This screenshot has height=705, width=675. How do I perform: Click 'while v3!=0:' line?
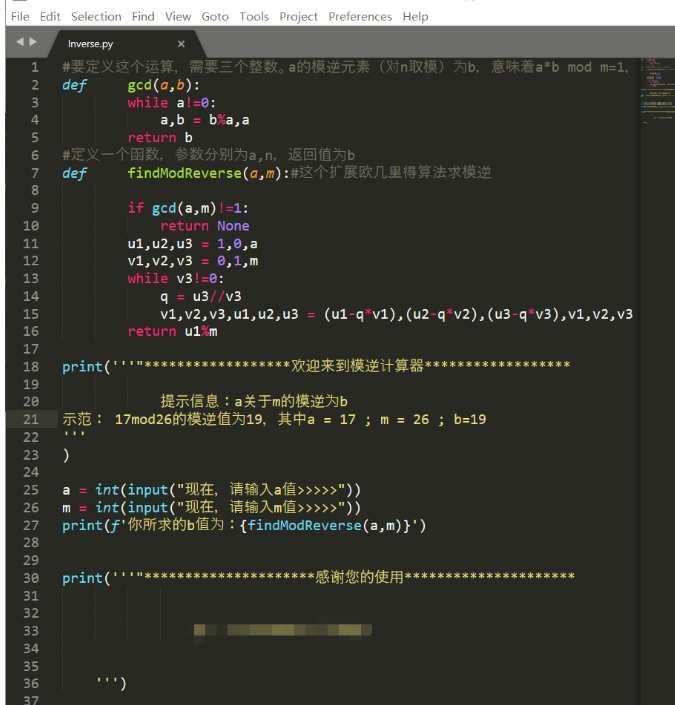(x=176, y=279)
